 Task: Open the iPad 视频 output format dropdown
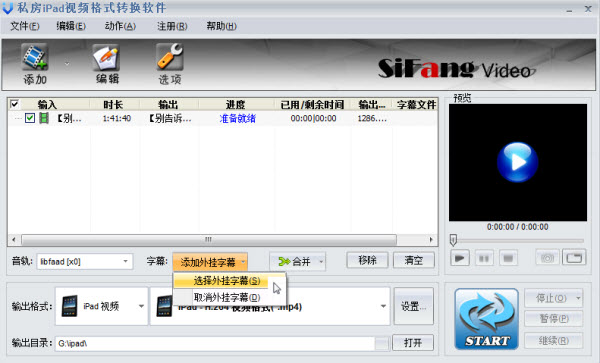coord(102,306)
